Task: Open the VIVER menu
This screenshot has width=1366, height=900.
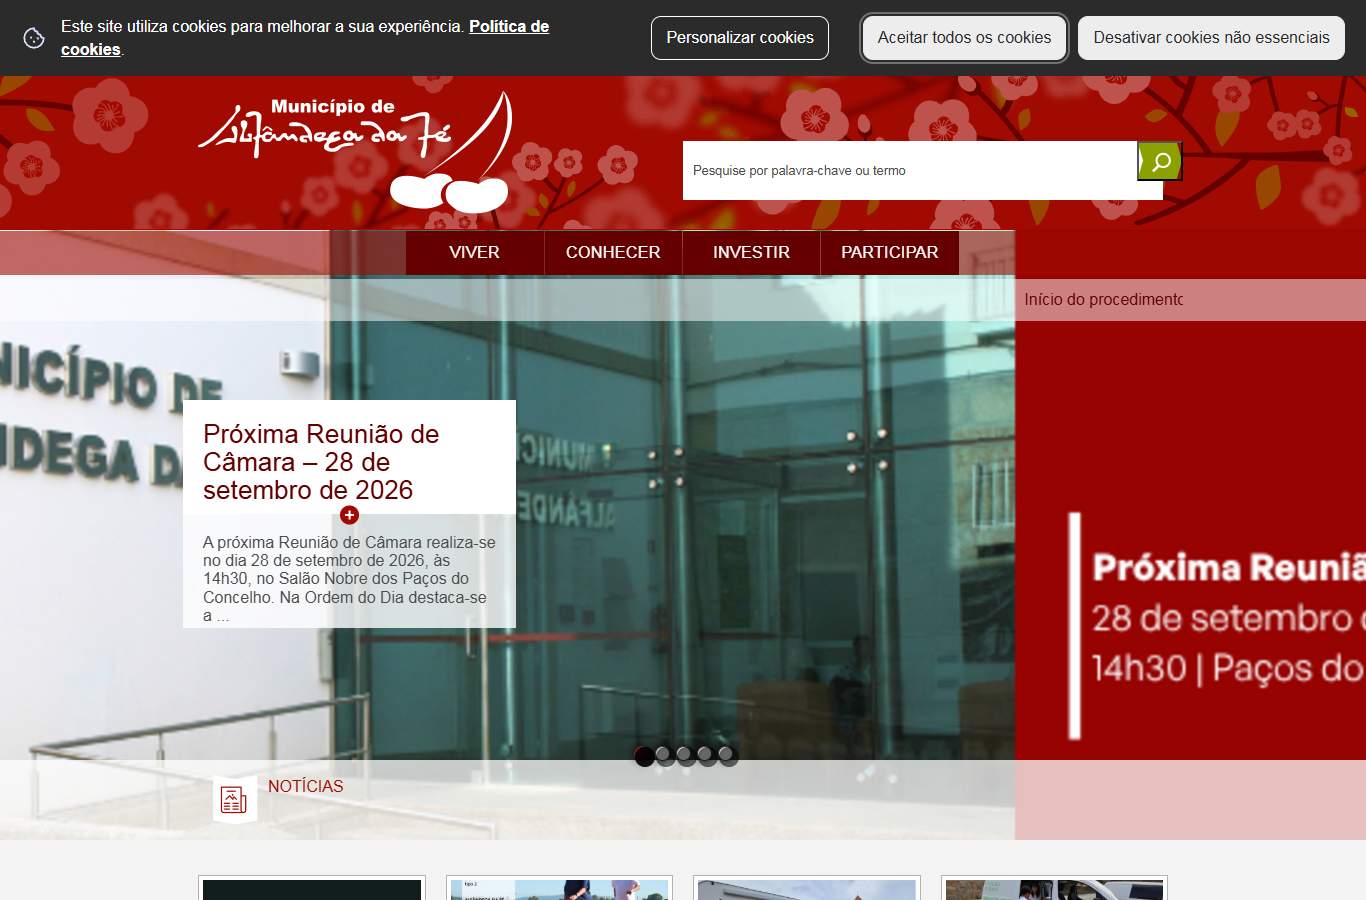Action: (x=474, y=252)
